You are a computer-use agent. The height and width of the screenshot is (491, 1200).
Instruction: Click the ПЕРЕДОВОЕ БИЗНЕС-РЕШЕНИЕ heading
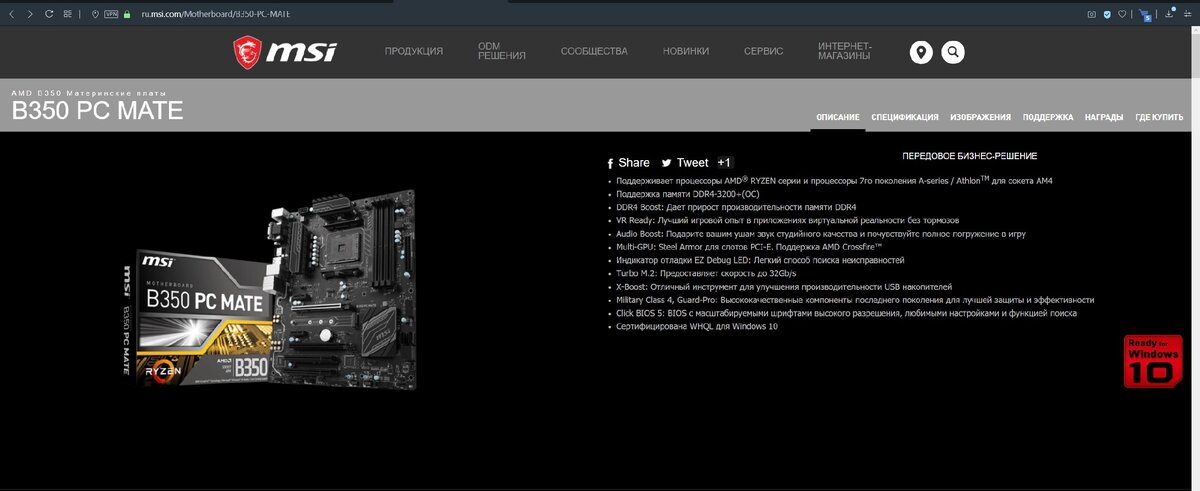tap(969, 156)
